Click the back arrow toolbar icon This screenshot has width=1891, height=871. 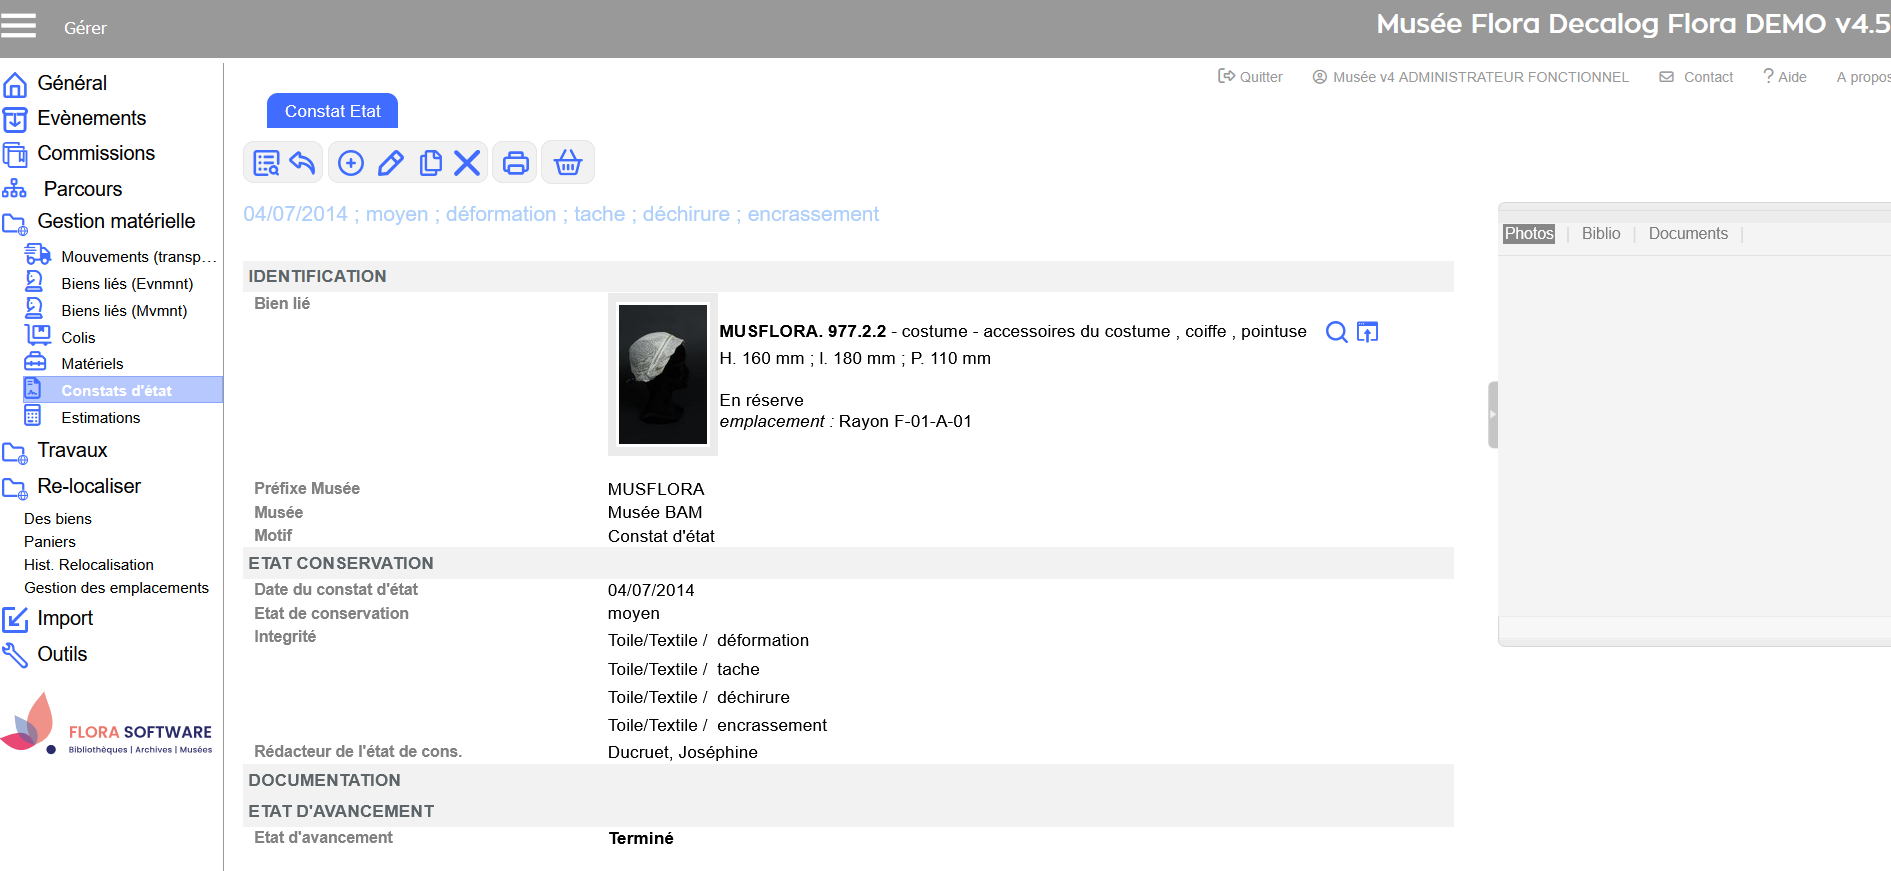[x=302, y=163]
